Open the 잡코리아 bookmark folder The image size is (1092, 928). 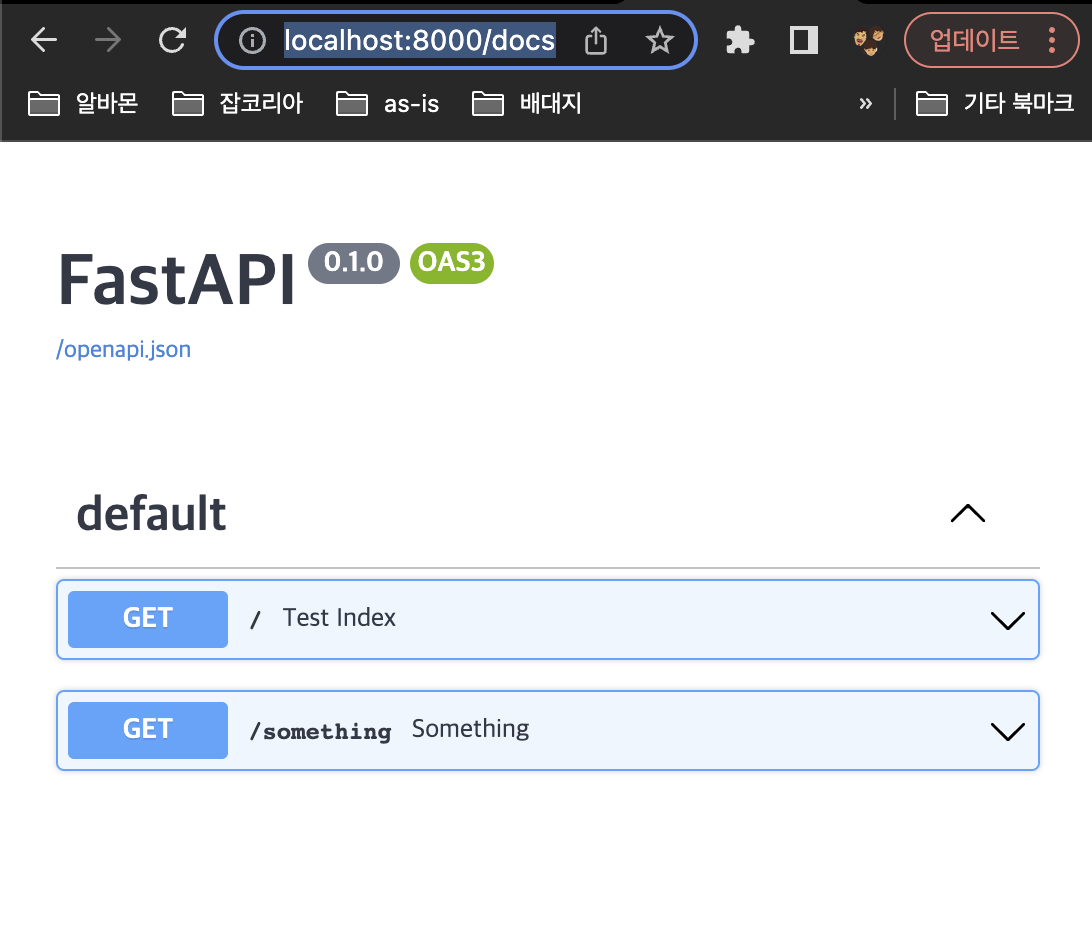pos(237,104)
